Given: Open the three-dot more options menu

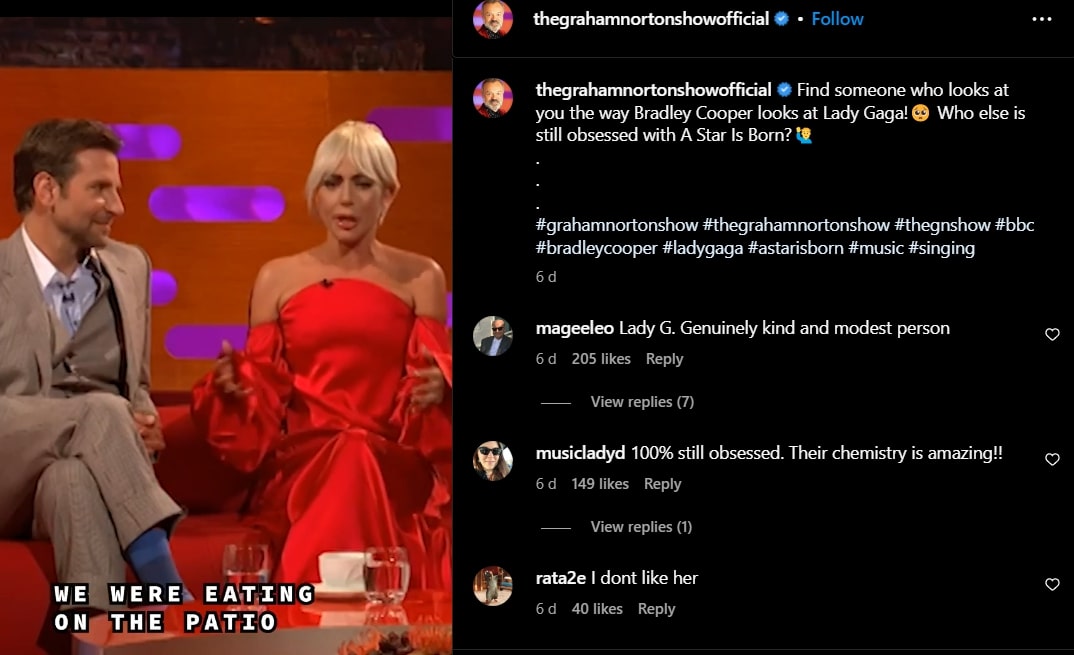Looking at the screenshot, I should click(1041, 19).
